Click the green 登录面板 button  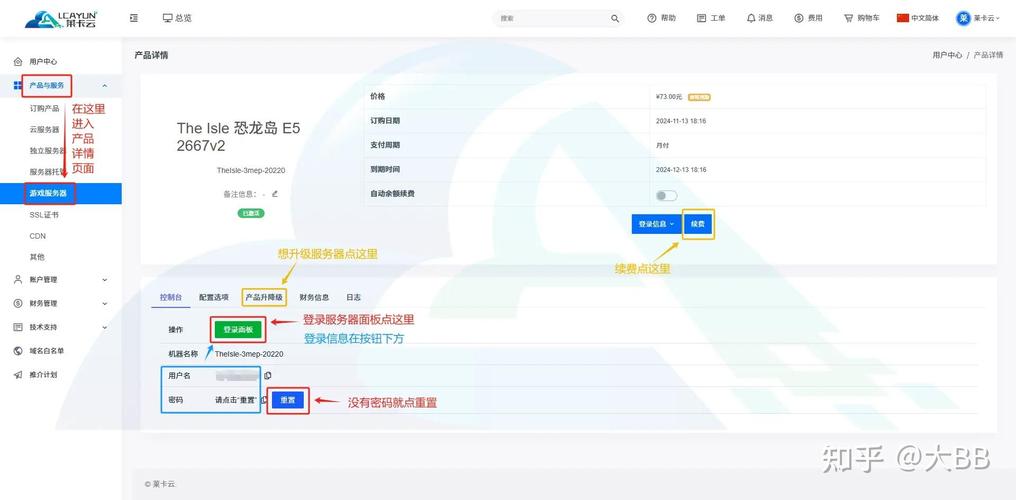pos(238,330)
